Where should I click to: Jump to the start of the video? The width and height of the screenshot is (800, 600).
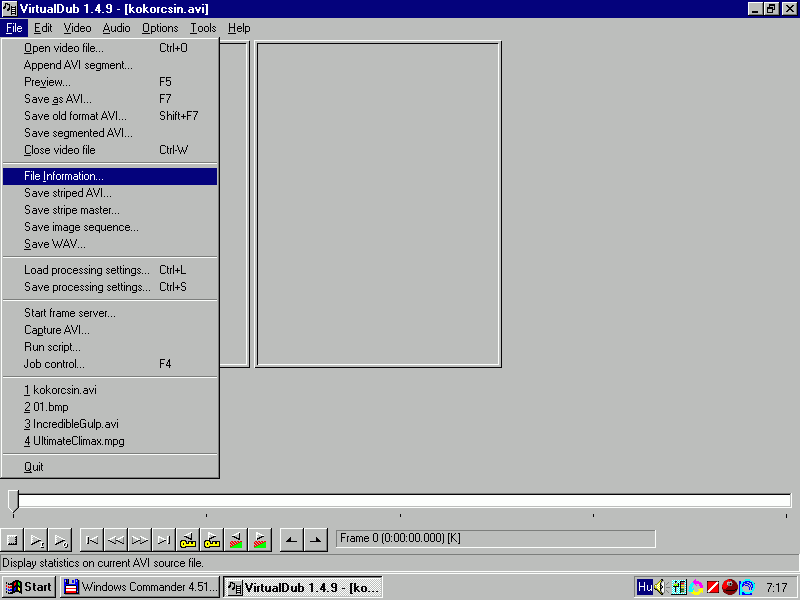tap(92, 540)
